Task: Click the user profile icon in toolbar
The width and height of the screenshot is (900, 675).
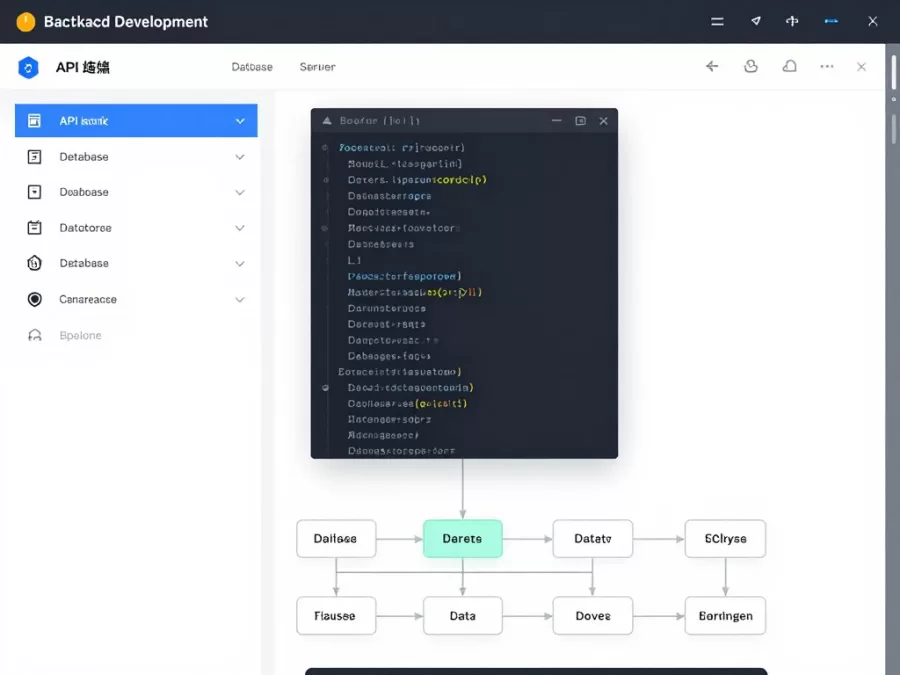Action: click(x=751, y=67)
